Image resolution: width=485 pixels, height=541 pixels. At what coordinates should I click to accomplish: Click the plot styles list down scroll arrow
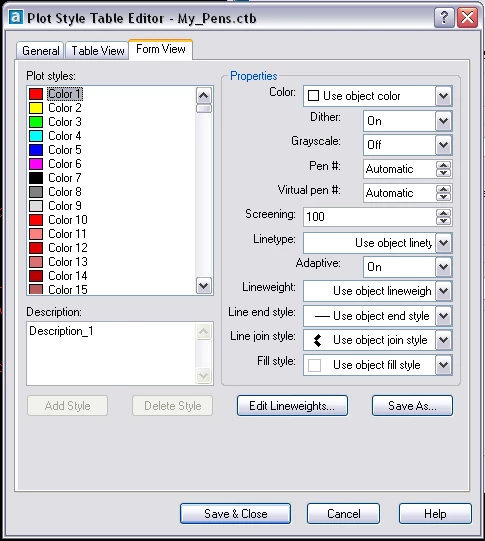click(204, 286)
